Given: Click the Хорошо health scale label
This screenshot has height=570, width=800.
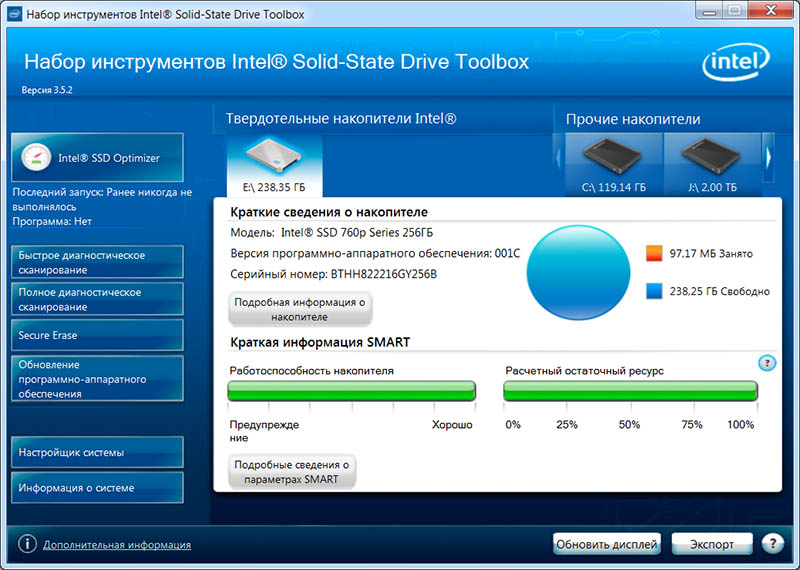Looking at the screenshot, I should click(x=452, y=425).
